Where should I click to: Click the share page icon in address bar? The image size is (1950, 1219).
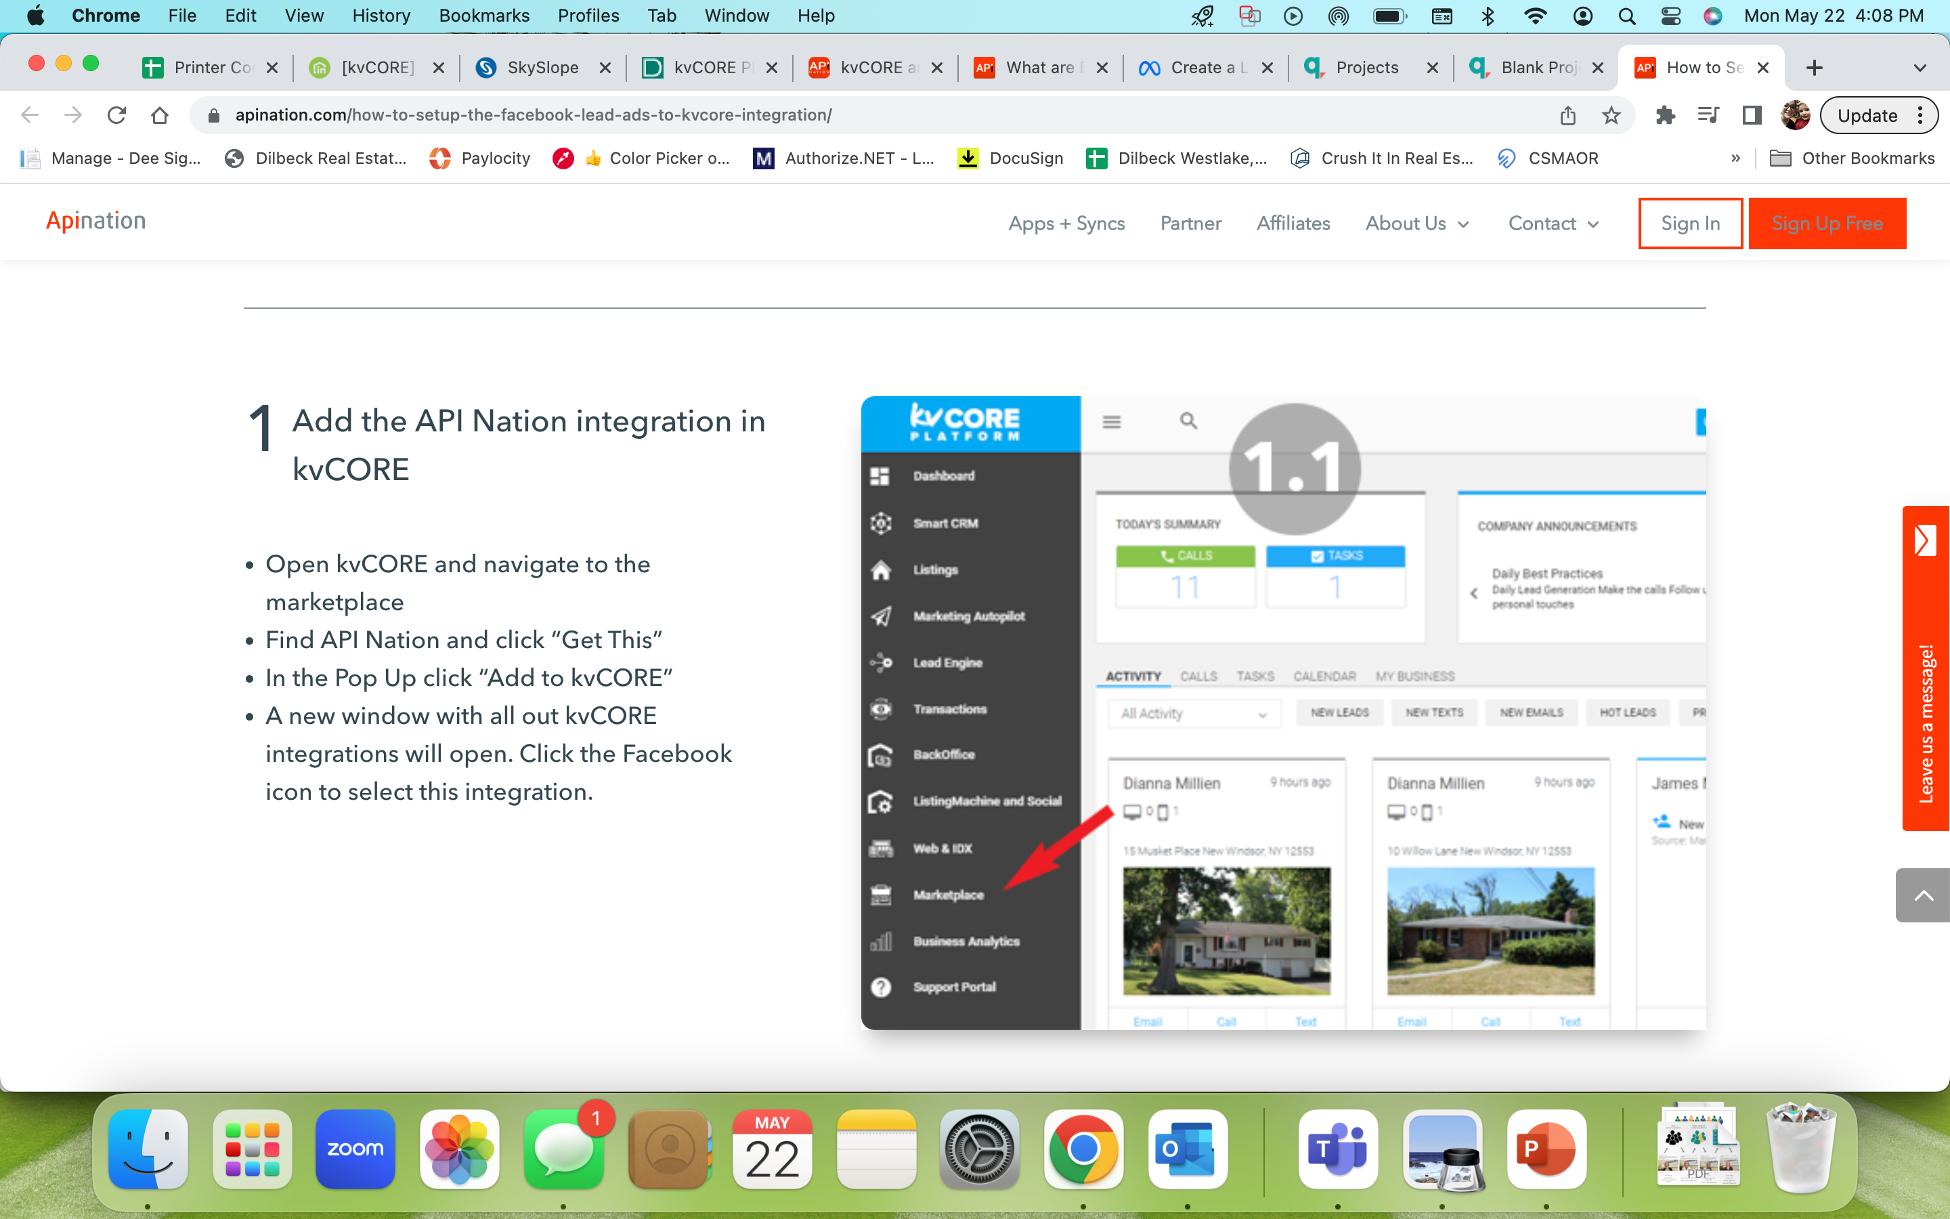[x=1568, y=115]
